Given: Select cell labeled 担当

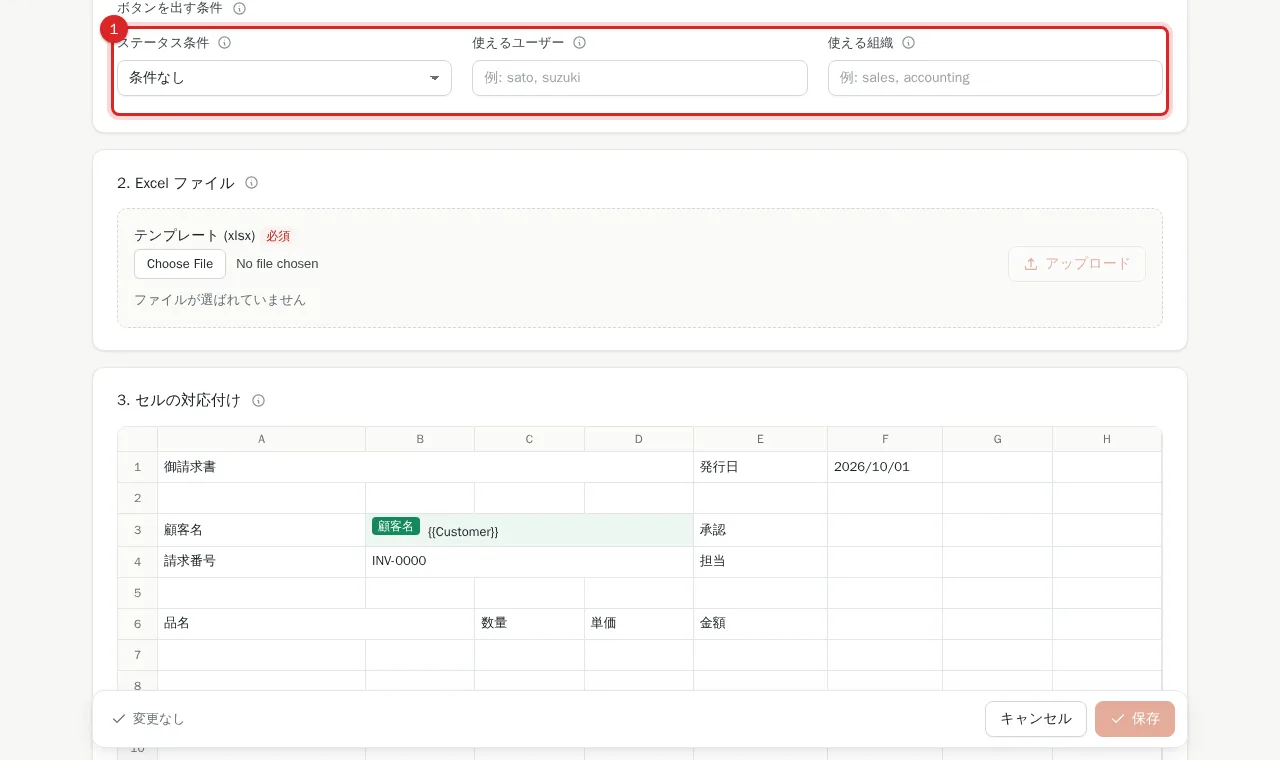Looking at the screenshot, I should tap(761, 561).
